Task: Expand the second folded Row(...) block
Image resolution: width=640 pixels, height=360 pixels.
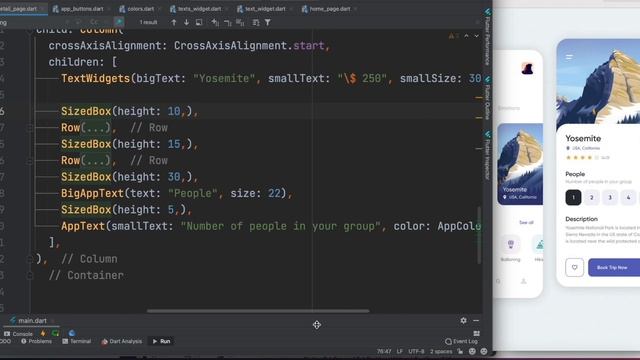Action: [29, 161]
